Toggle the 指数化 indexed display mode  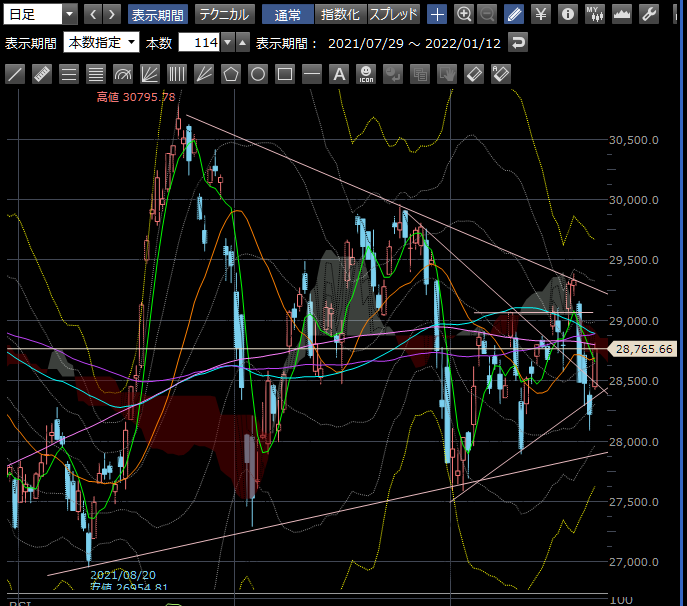point(340,14)
